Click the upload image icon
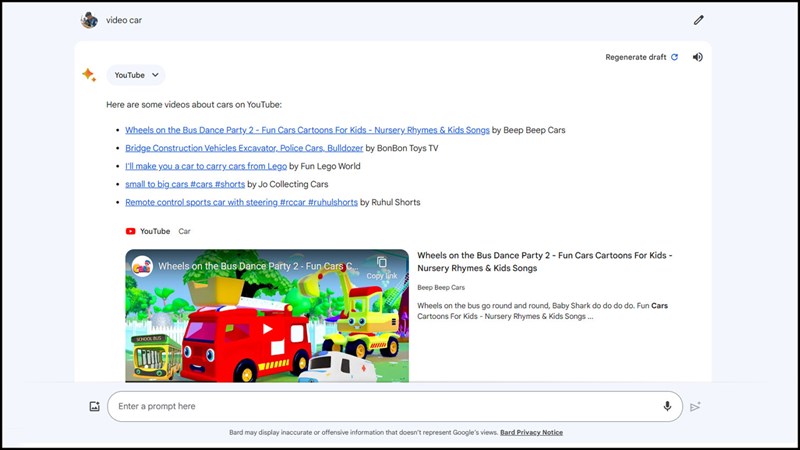This screenshot has width=800, height=450. 94,406
